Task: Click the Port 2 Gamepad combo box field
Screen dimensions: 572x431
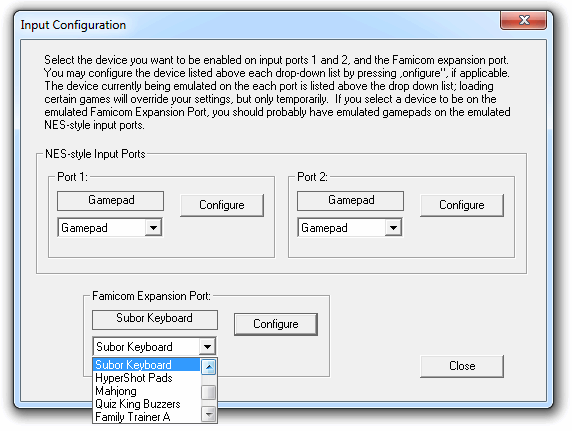Action: coord(350,228)
